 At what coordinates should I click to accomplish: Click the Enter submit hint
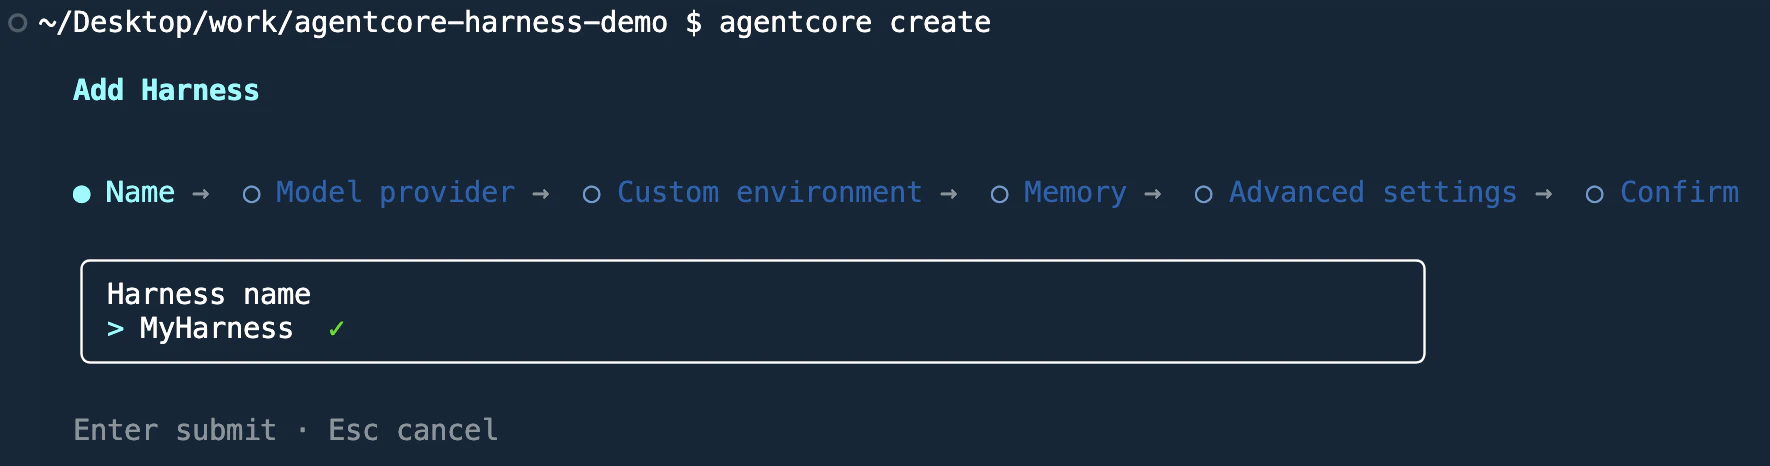(x=175, y=430)
